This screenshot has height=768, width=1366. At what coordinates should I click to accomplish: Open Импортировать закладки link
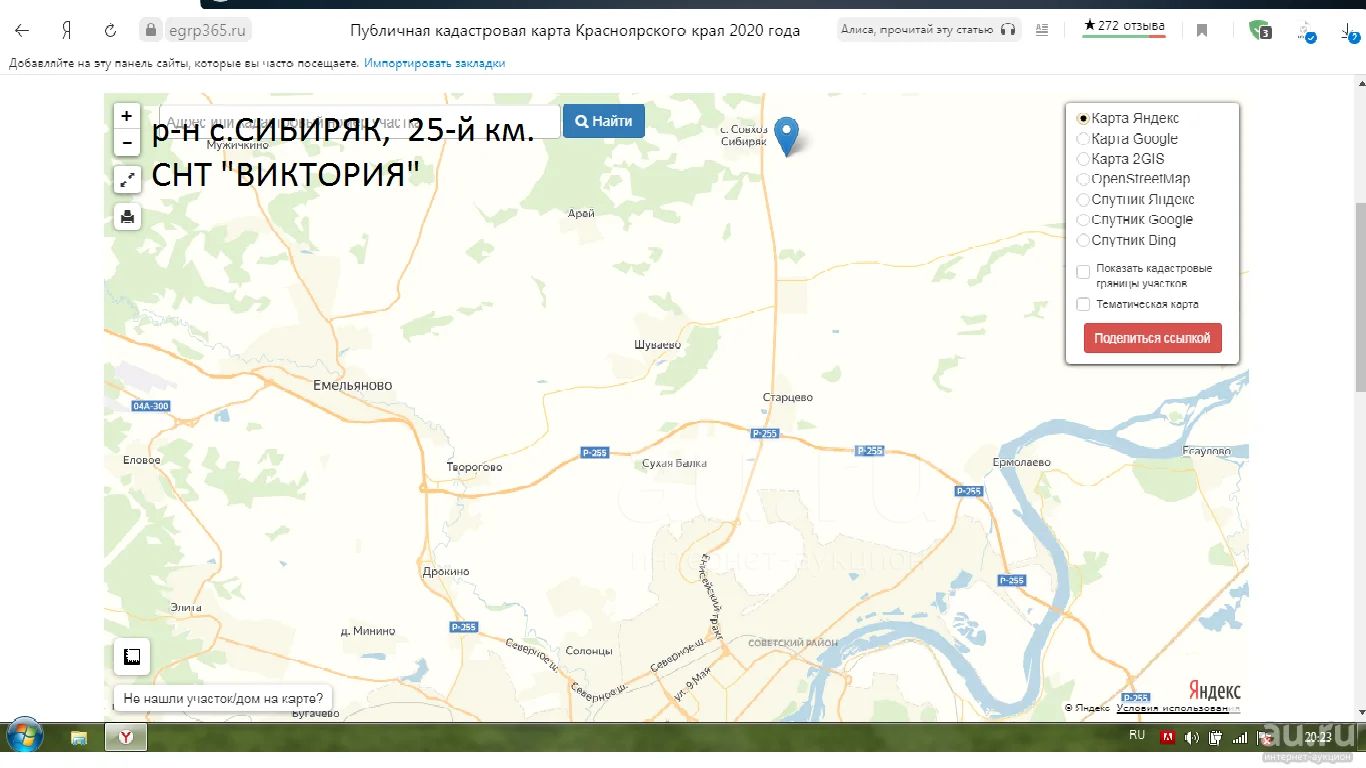click(x=434, y=63)
